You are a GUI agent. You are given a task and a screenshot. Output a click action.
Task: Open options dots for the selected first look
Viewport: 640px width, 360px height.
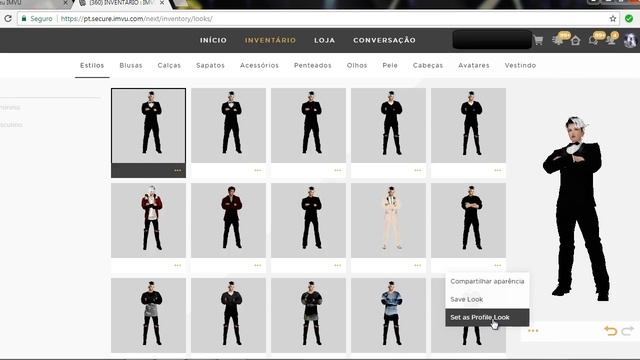[x=178, y=171]
